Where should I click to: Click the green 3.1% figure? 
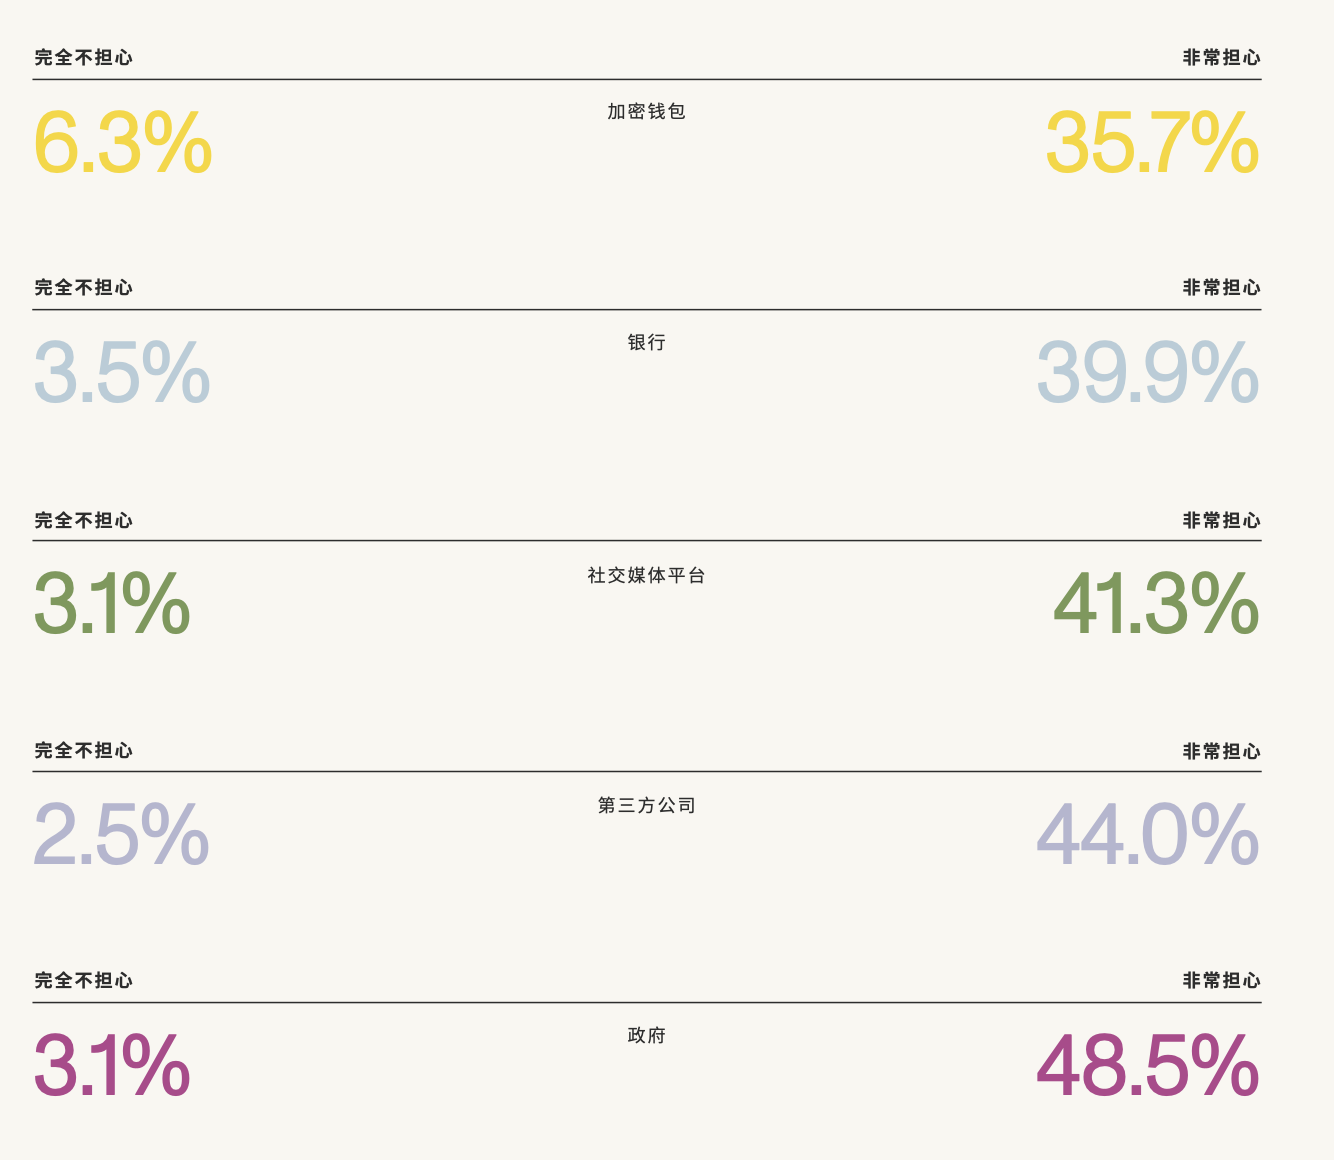coord(112,603)
